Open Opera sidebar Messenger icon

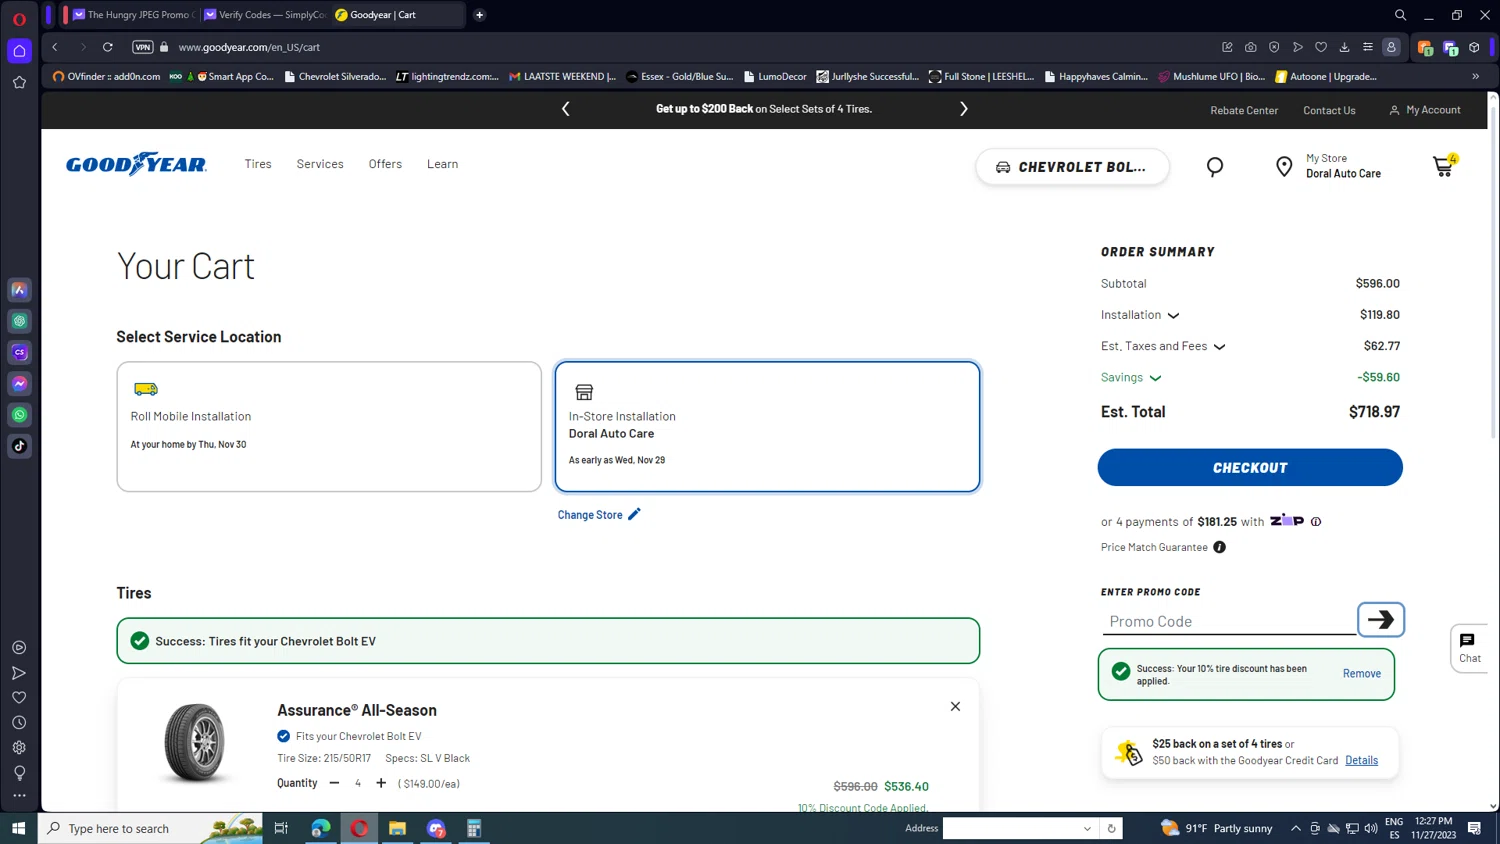[19, 384]
